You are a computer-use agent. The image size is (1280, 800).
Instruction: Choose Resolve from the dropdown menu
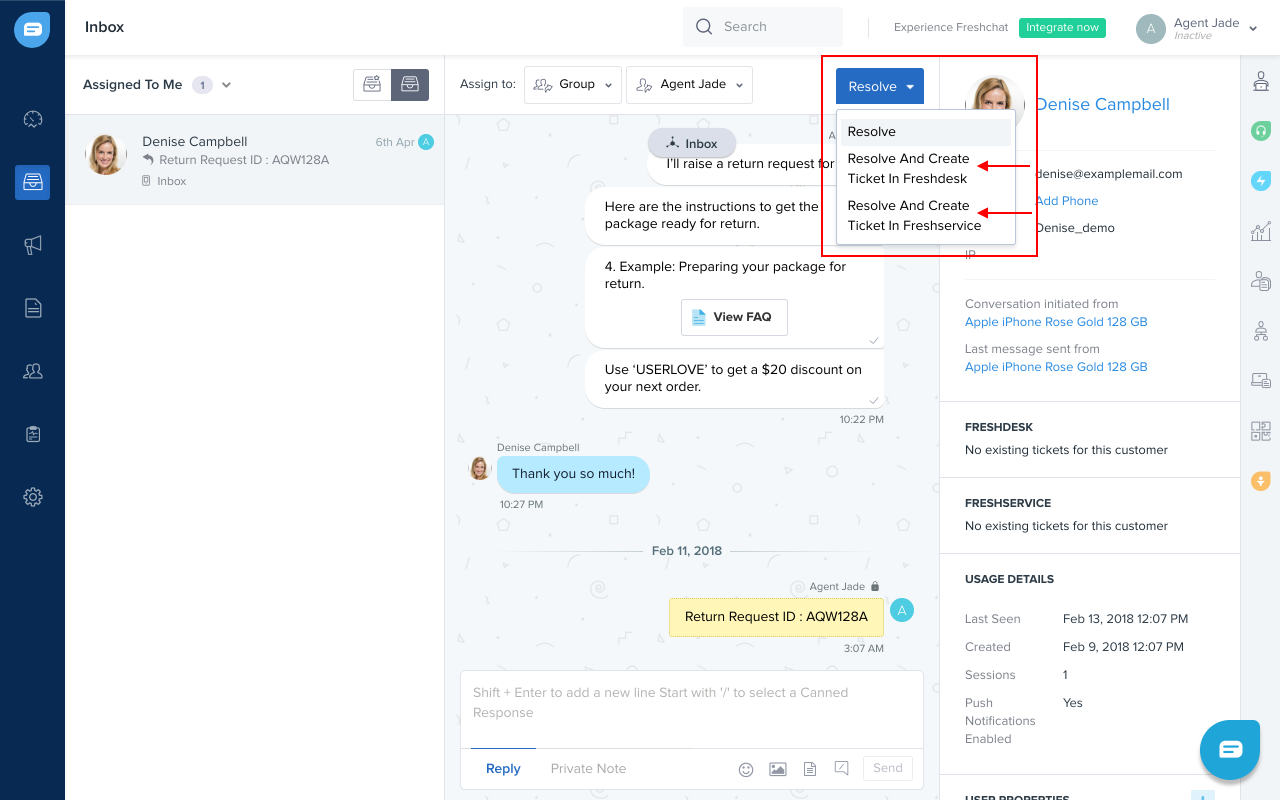926,132
